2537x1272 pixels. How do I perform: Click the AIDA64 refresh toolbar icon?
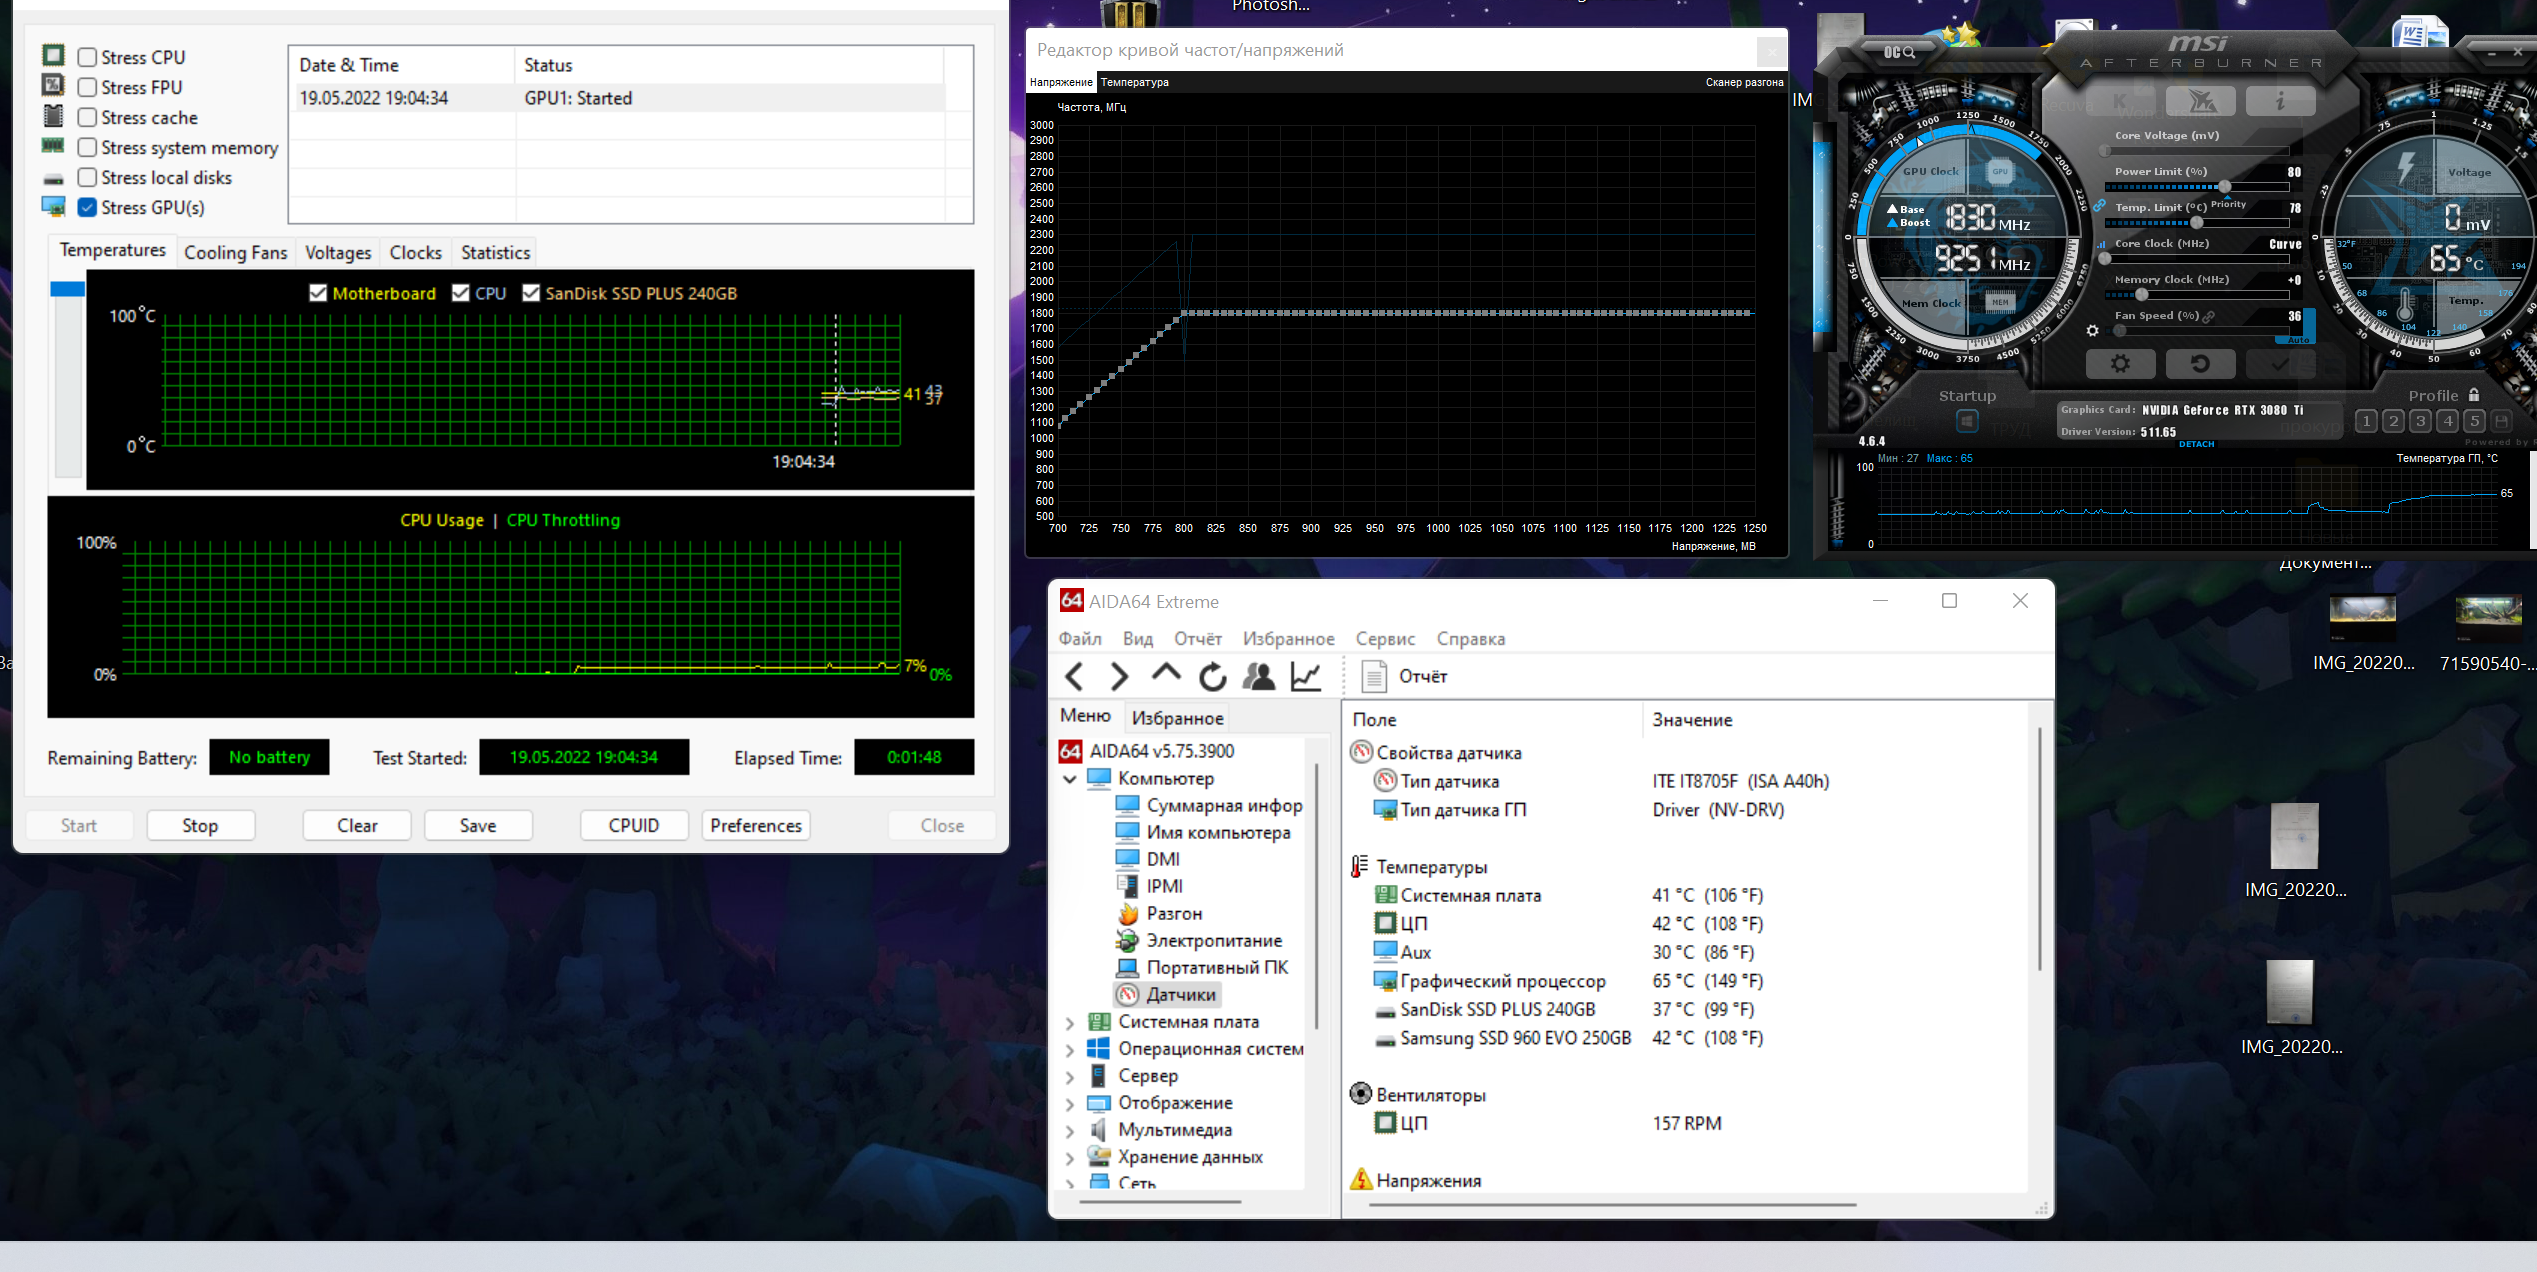1212,677
